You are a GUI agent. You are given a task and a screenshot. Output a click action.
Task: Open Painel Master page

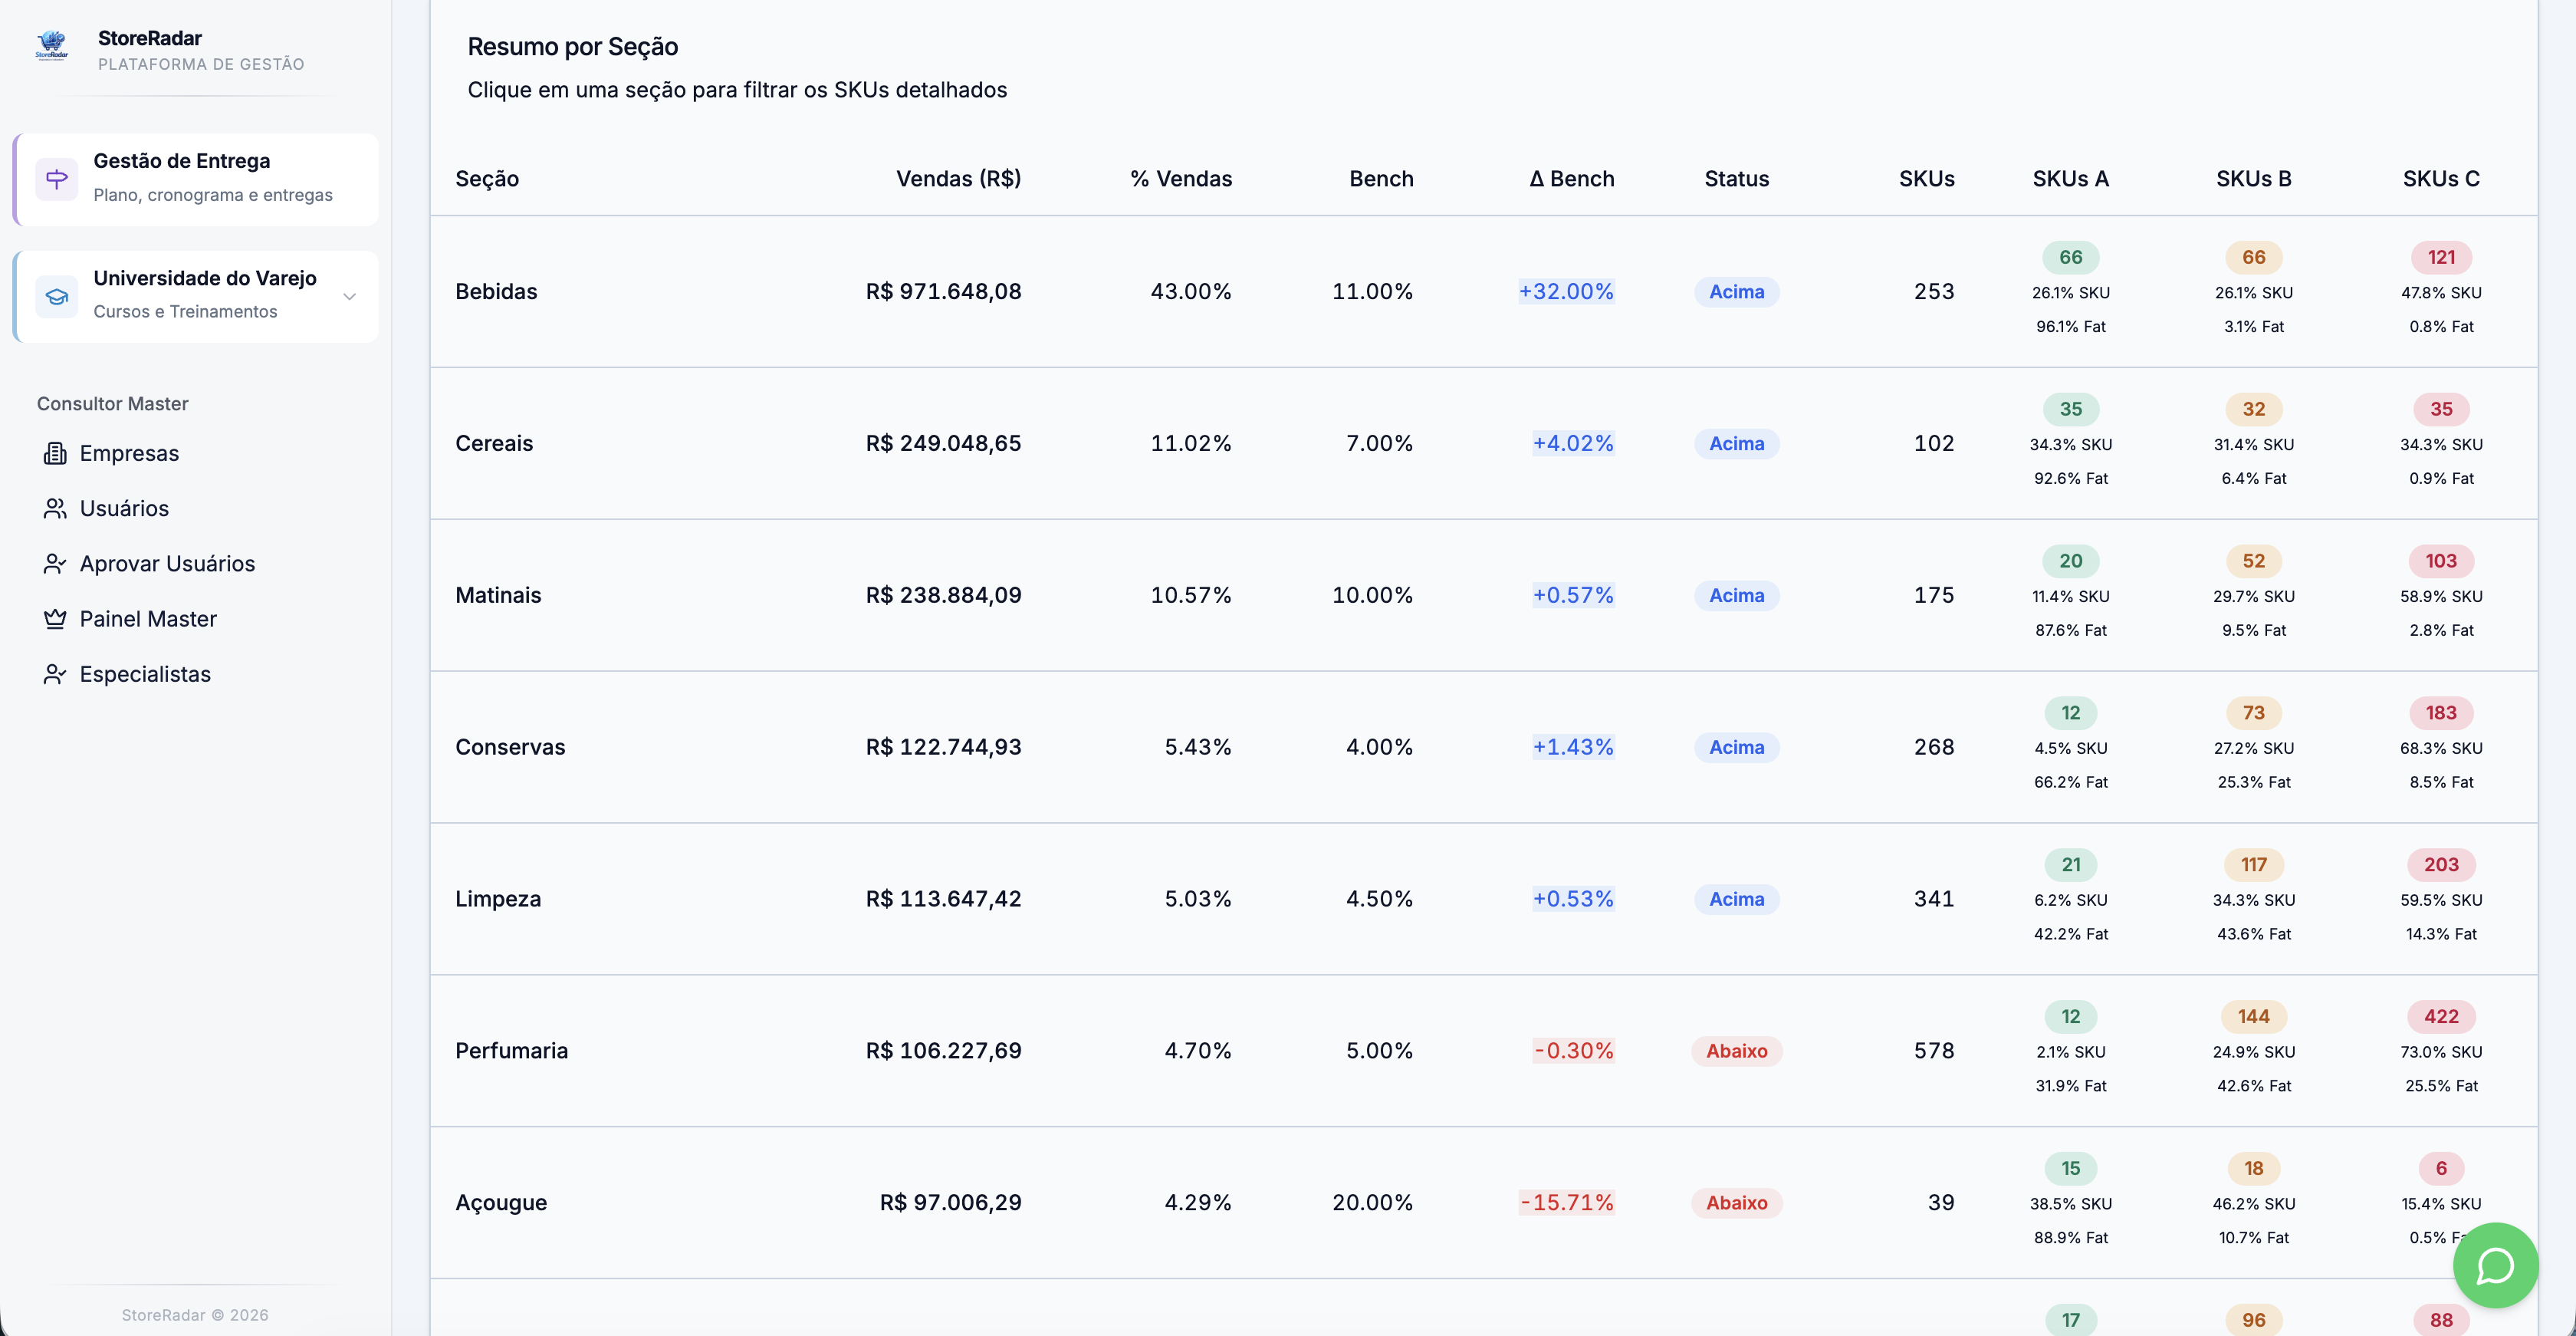pos(148,619)
